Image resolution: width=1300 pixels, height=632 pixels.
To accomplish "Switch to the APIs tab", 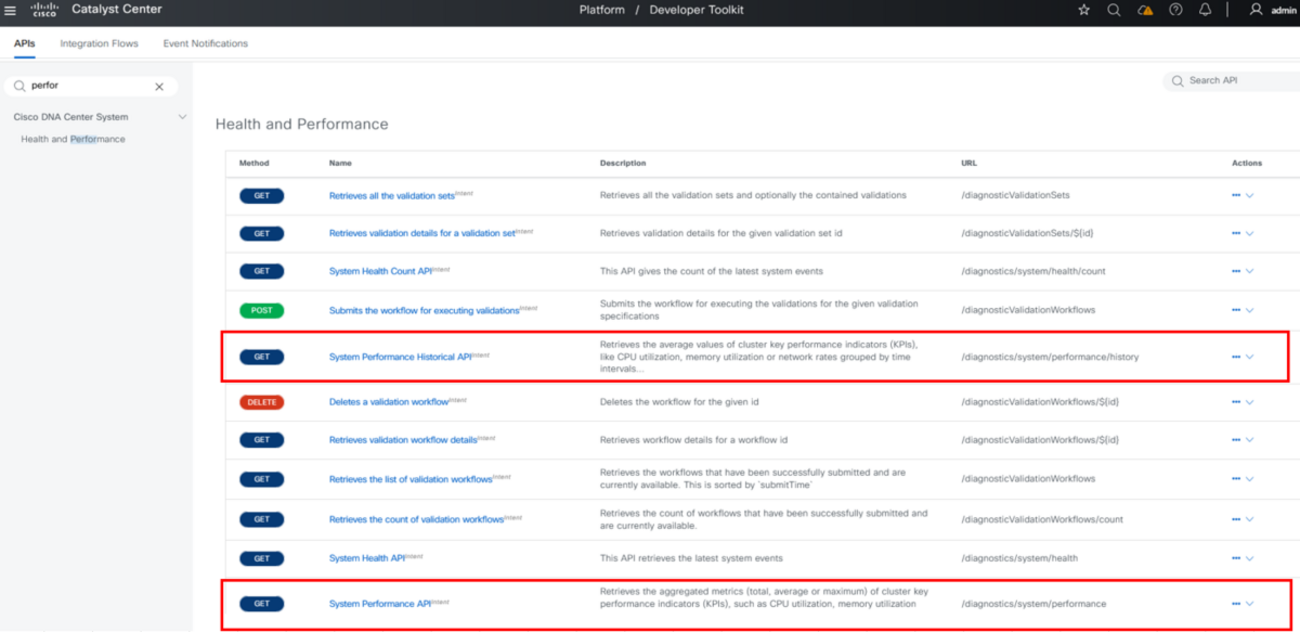I will click(24, 43).
